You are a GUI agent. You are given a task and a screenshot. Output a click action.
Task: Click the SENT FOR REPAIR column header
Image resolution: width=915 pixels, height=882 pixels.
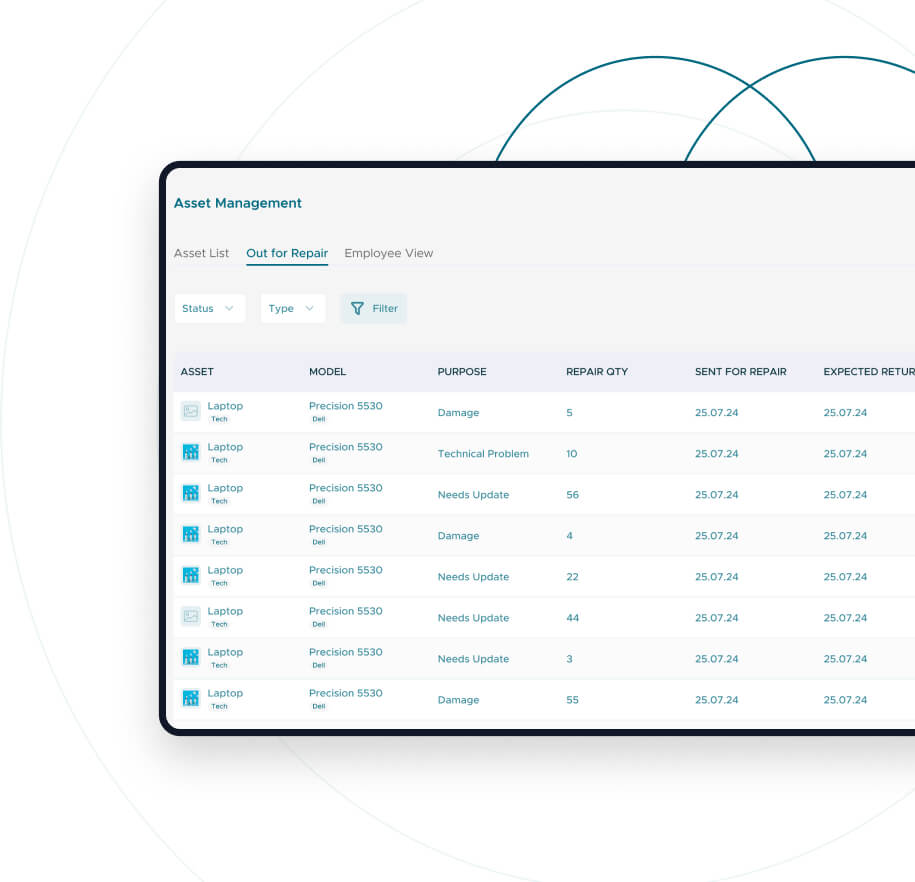tap(740, 371)
